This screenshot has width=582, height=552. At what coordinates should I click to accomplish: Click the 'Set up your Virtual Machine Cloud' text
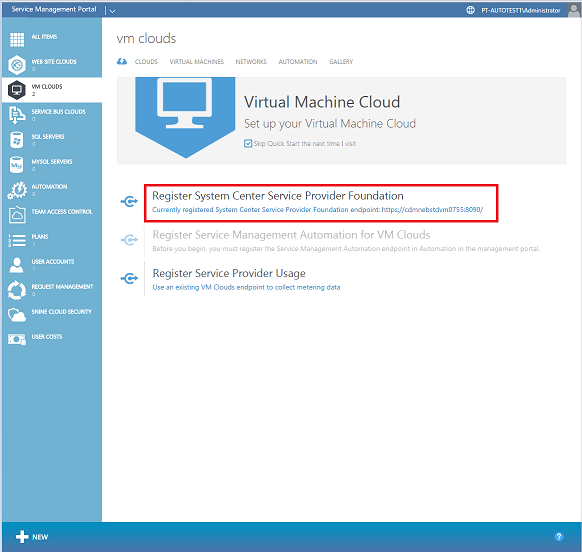click(x=330, y=124)
